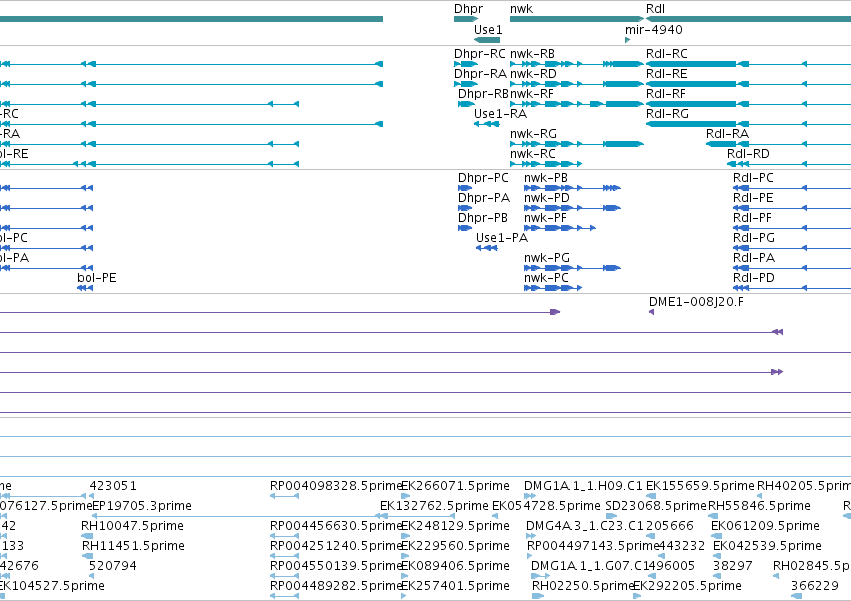Select EST SD23068.5prime
Image resolution: width=851 pixels, height=601 pixels.
coord(611,516)
